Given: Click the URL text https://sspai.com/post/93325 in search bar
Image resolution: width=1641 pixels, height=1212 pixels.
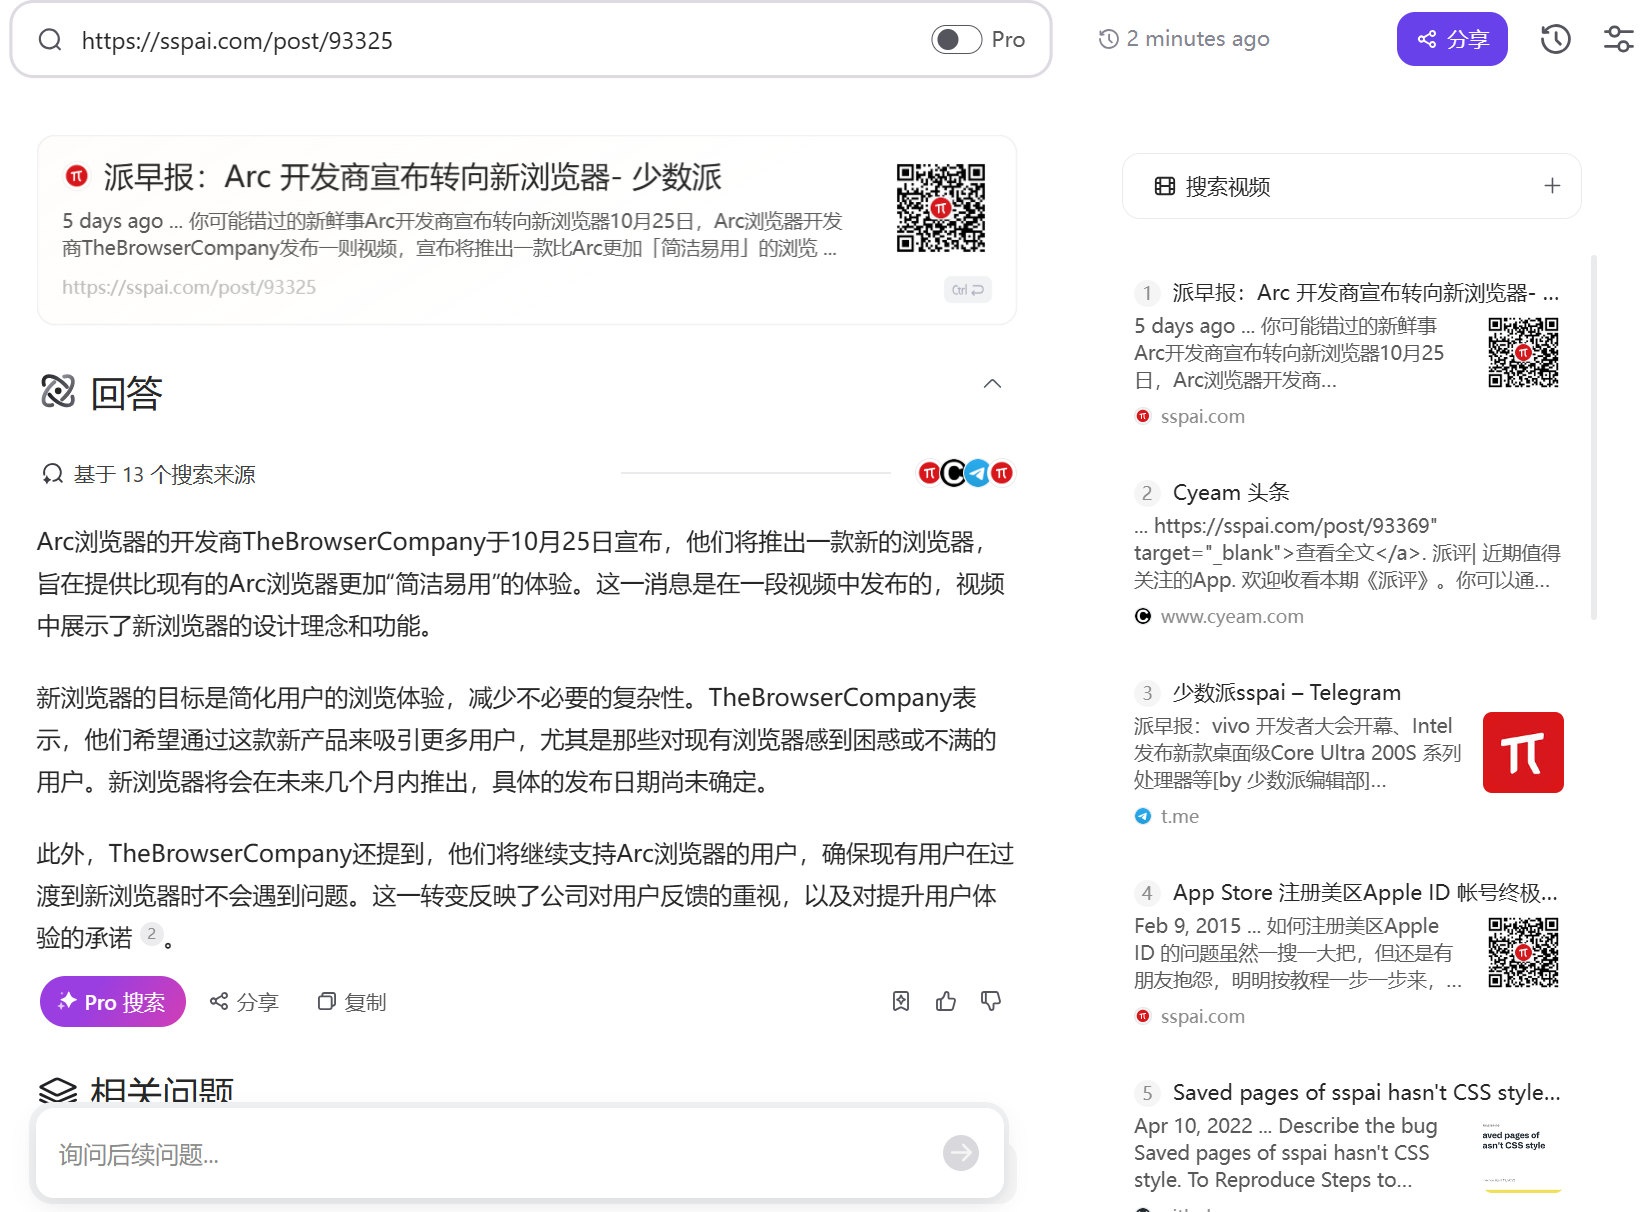Looking at the screenshot, I should click(x=237, y=40).
